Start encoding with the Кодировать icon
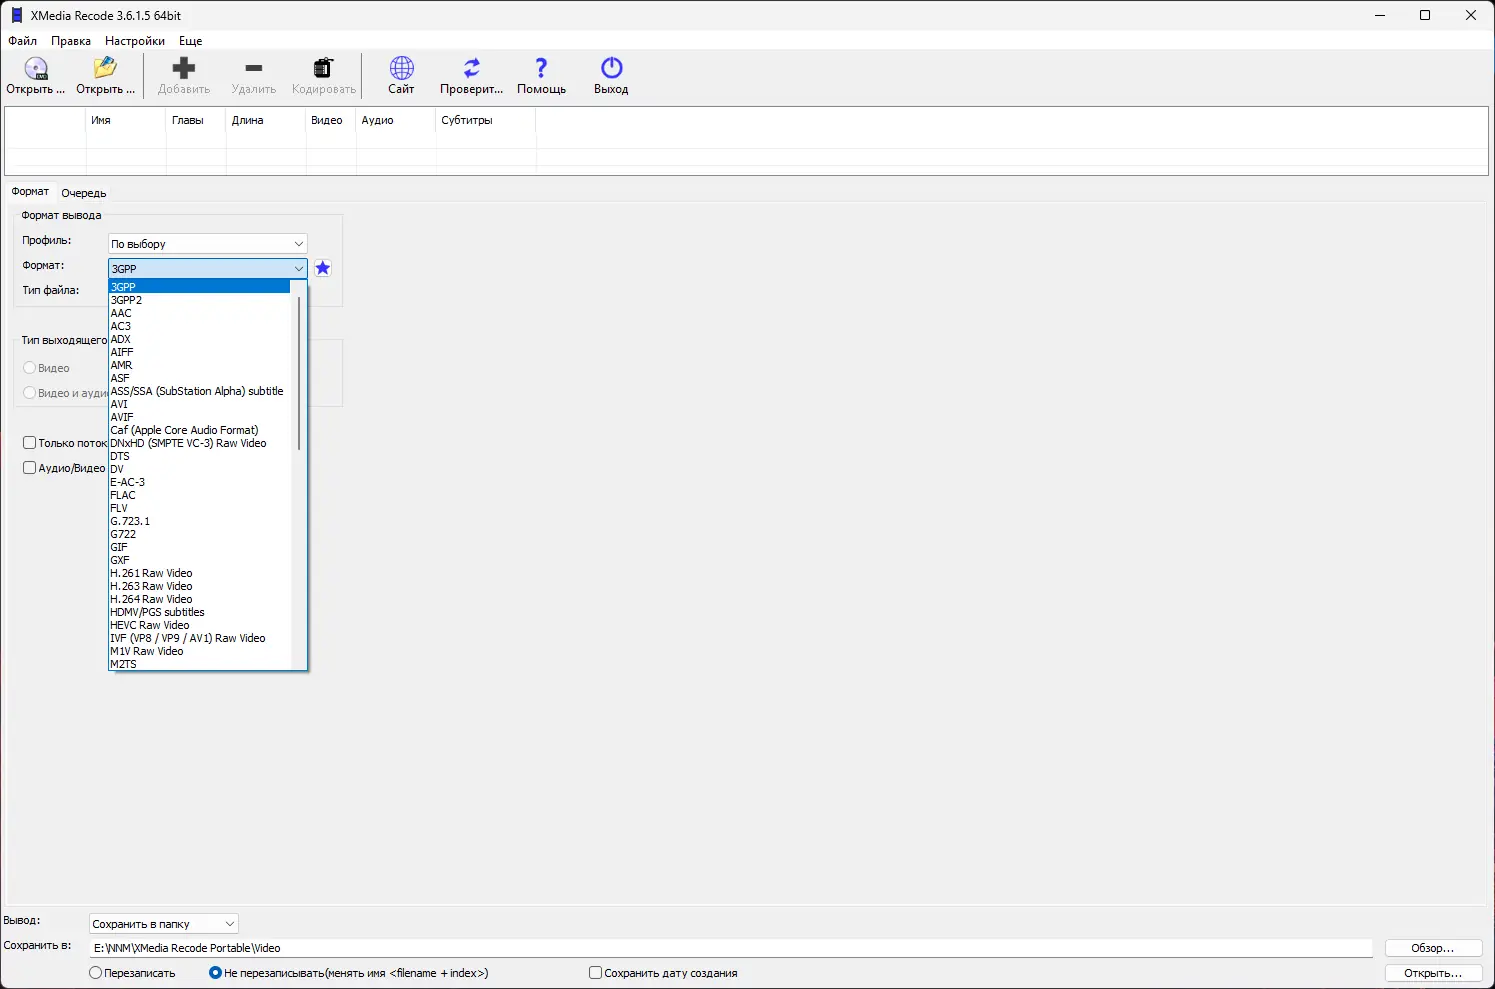The width and height of the screenshot is (1495, 989). pos(322,67)
